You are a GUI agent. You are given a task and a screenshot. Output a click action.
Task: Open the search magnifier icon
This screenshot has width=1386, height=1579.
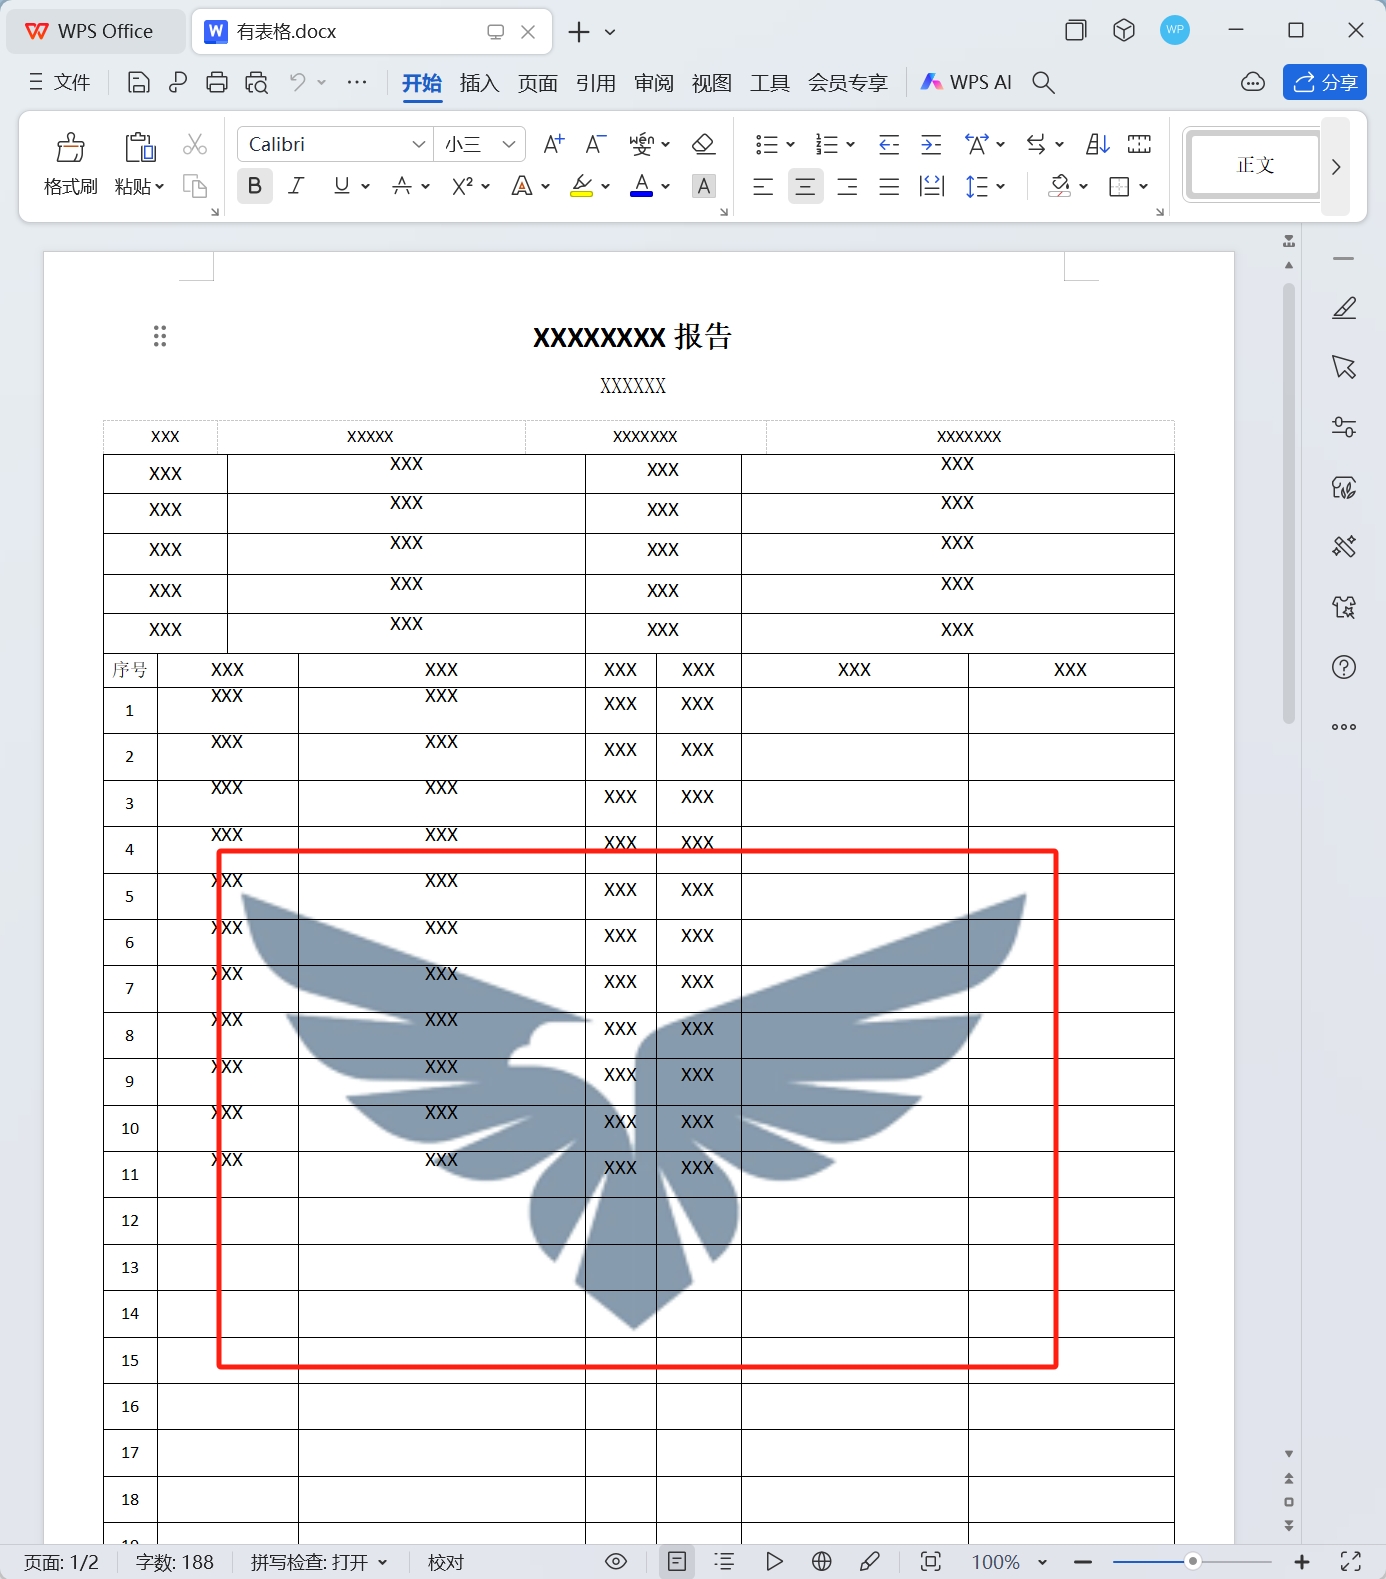point(1043,82)
